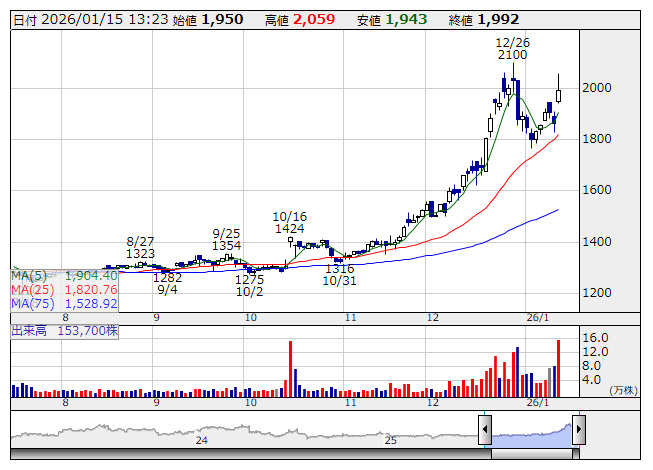Click the year 25 area in navigator
The height and width of the screenshot is (470, 653).
pos(391,440)
